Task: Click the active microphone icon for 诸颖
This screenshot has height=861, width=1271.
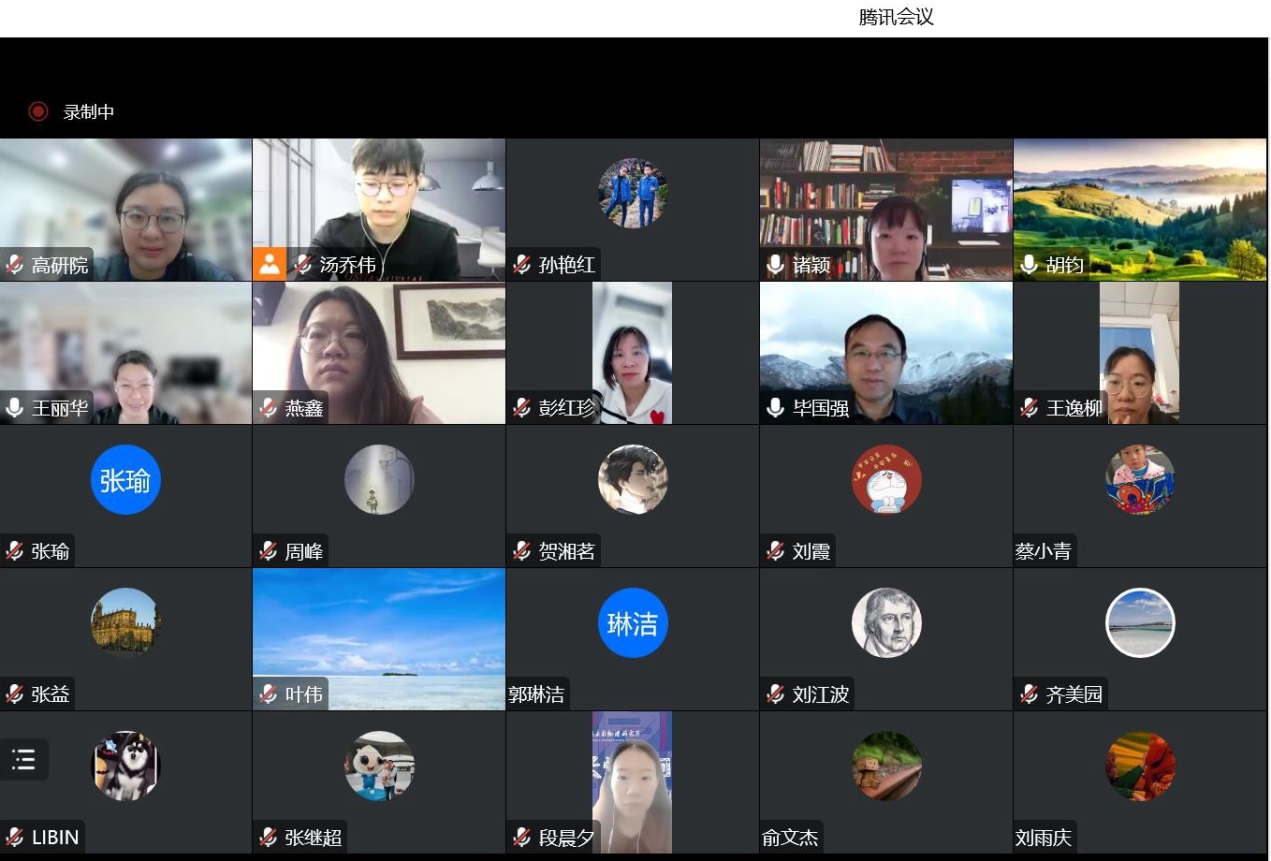Action: [x=776, y=265]
